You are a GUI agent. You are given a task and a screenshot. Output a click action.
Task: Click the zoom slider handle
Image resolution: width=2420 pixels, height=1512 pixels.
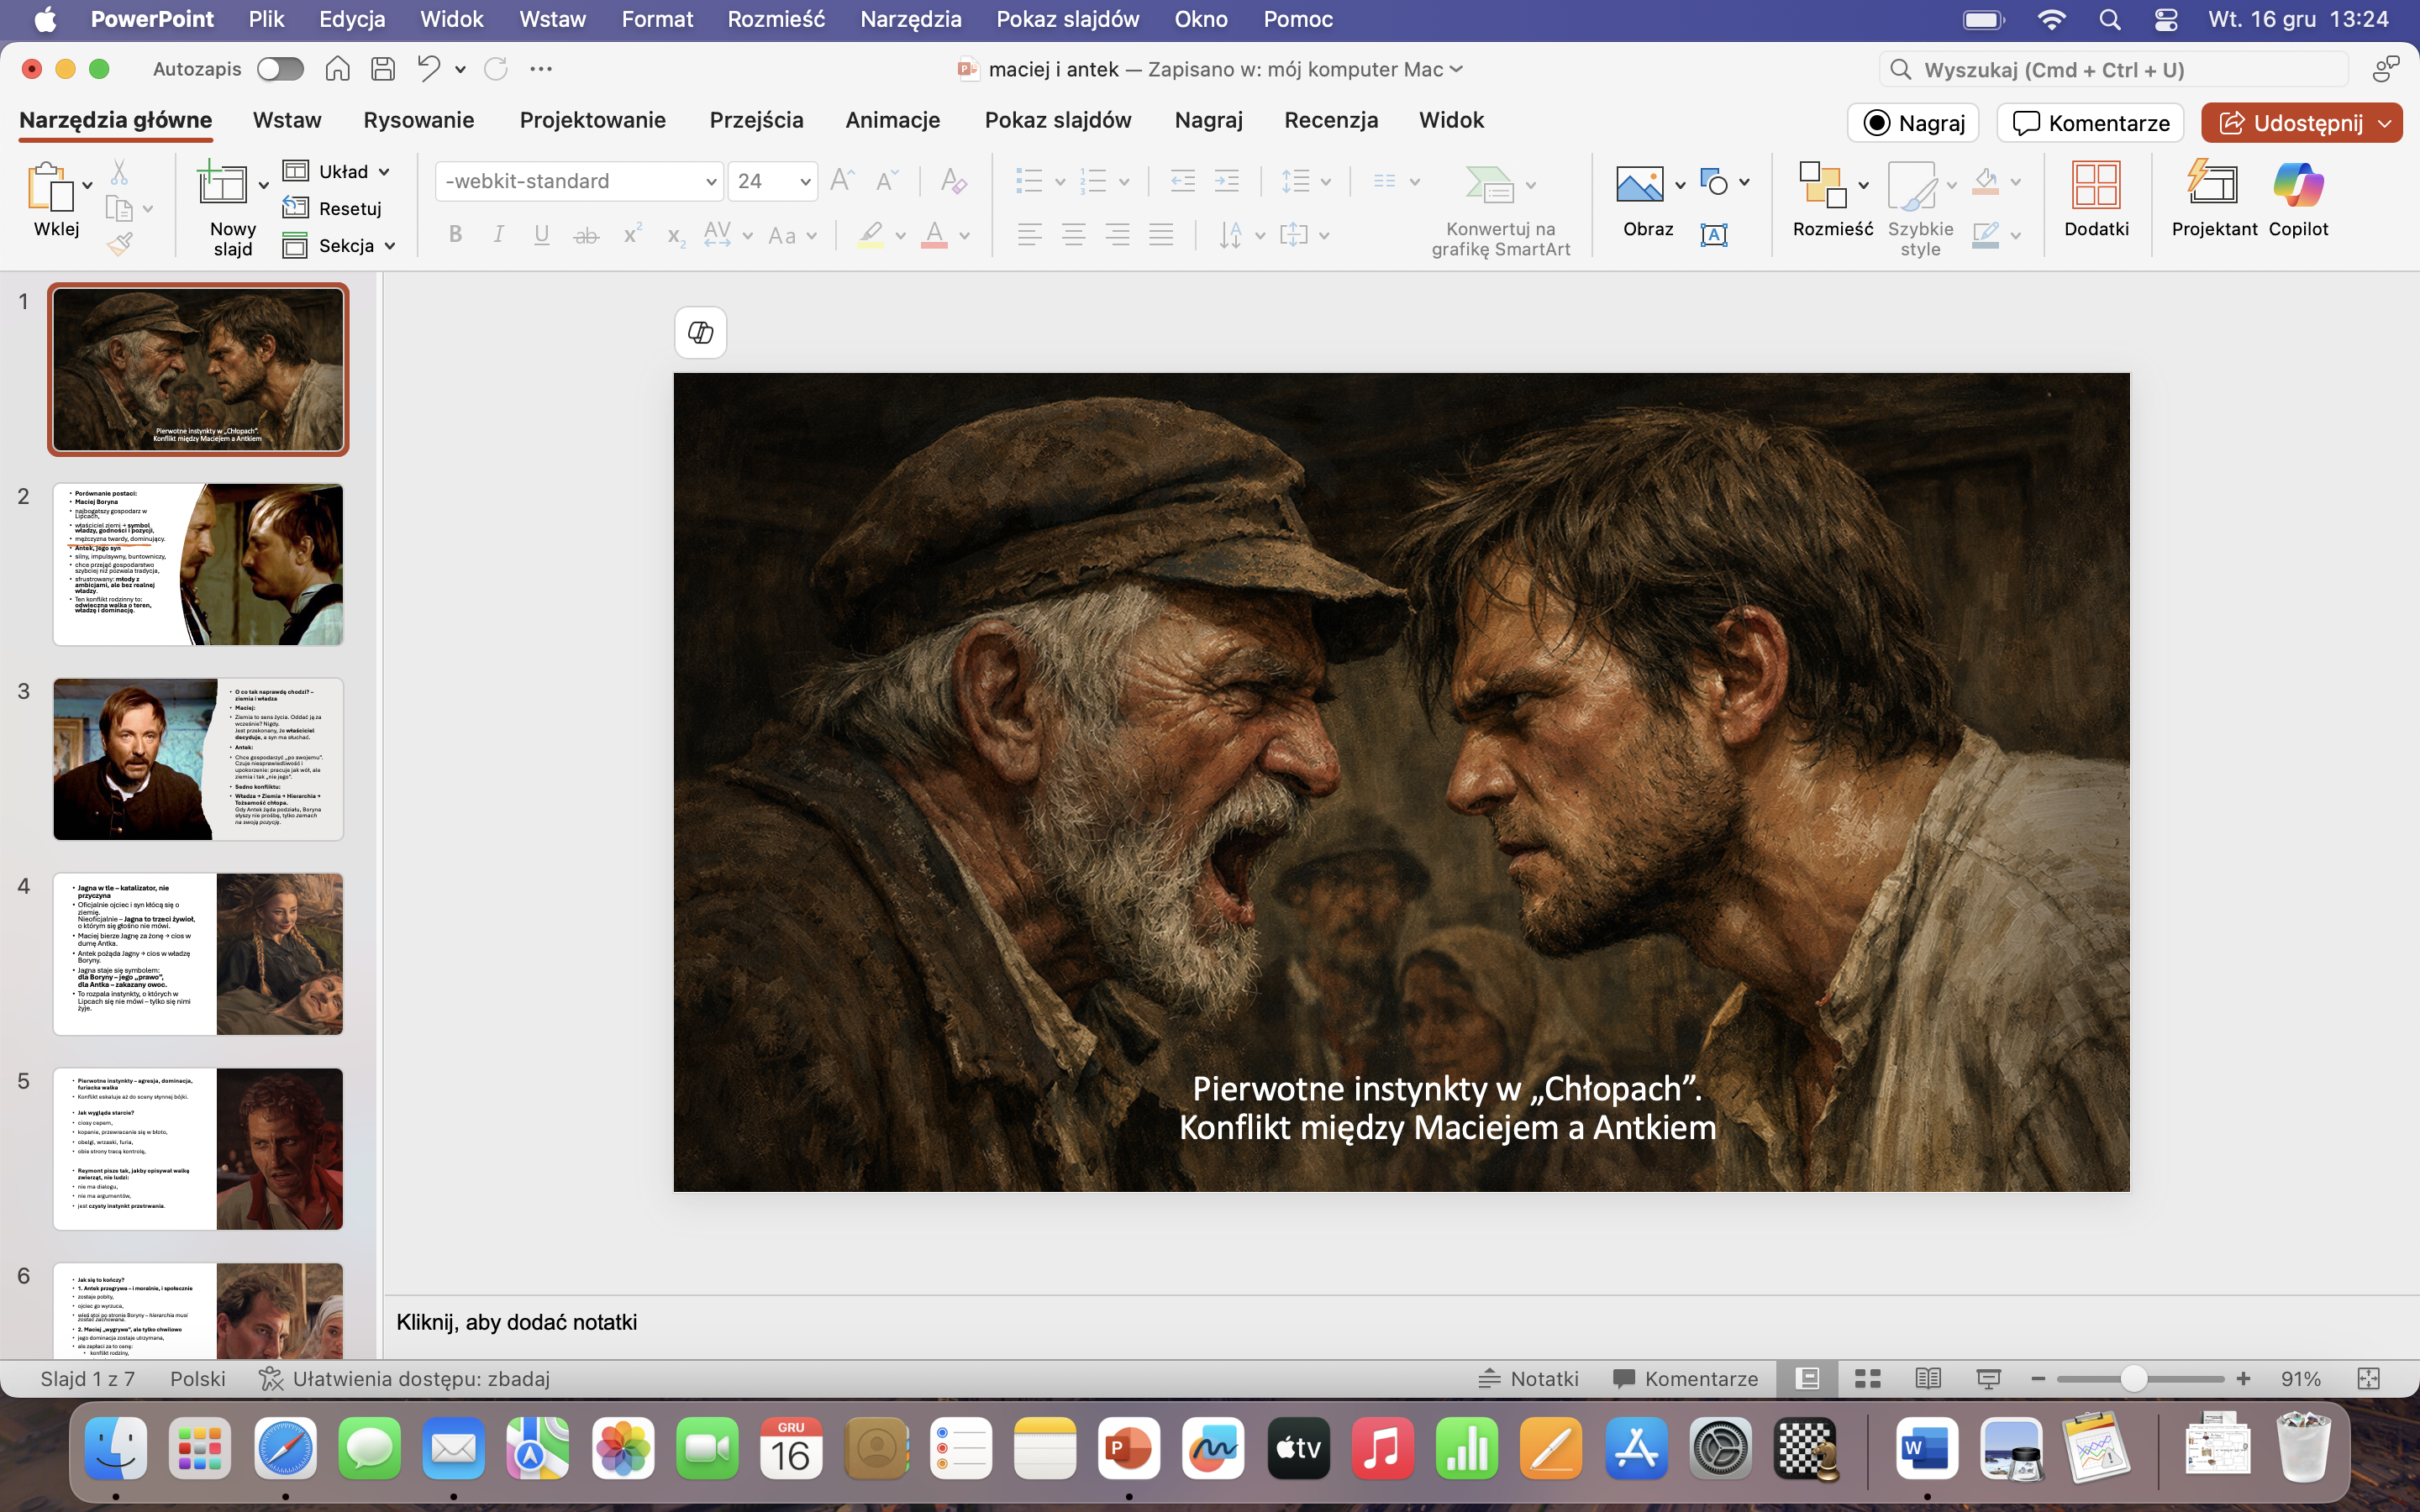point(2134,1379)
